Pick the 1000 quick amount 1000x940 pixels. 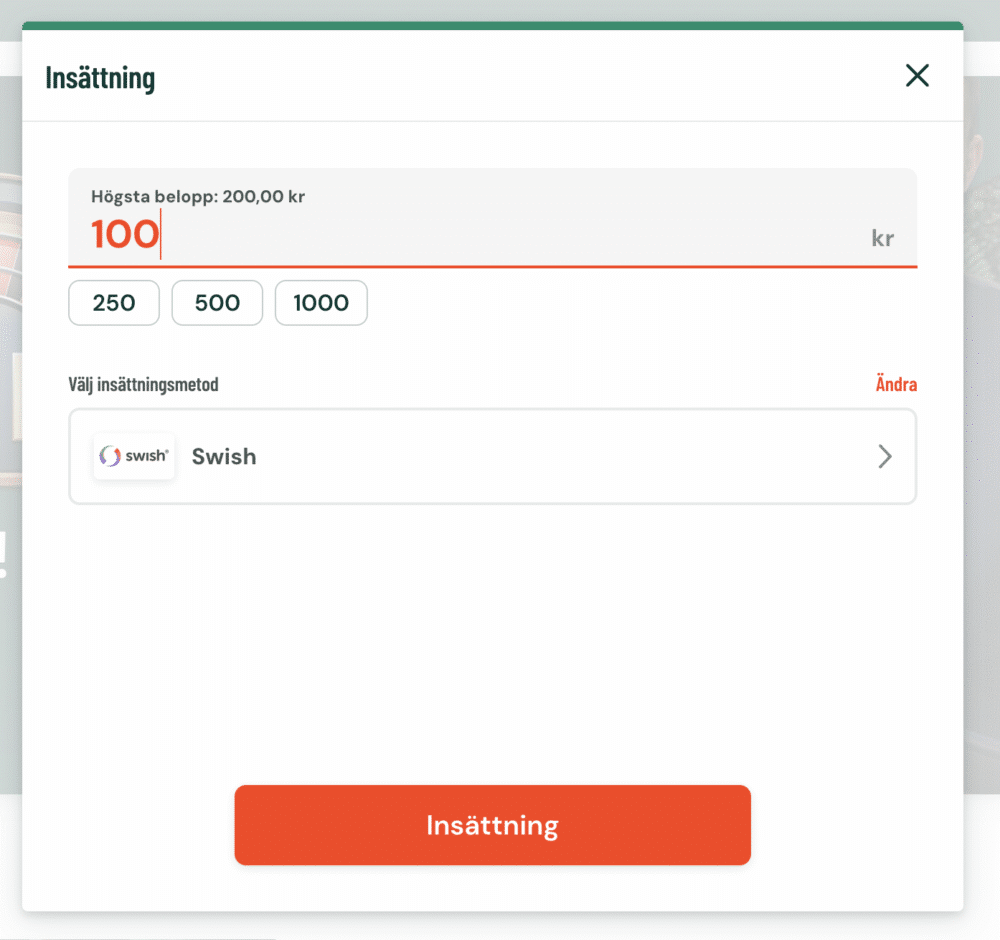coord(321,303)
